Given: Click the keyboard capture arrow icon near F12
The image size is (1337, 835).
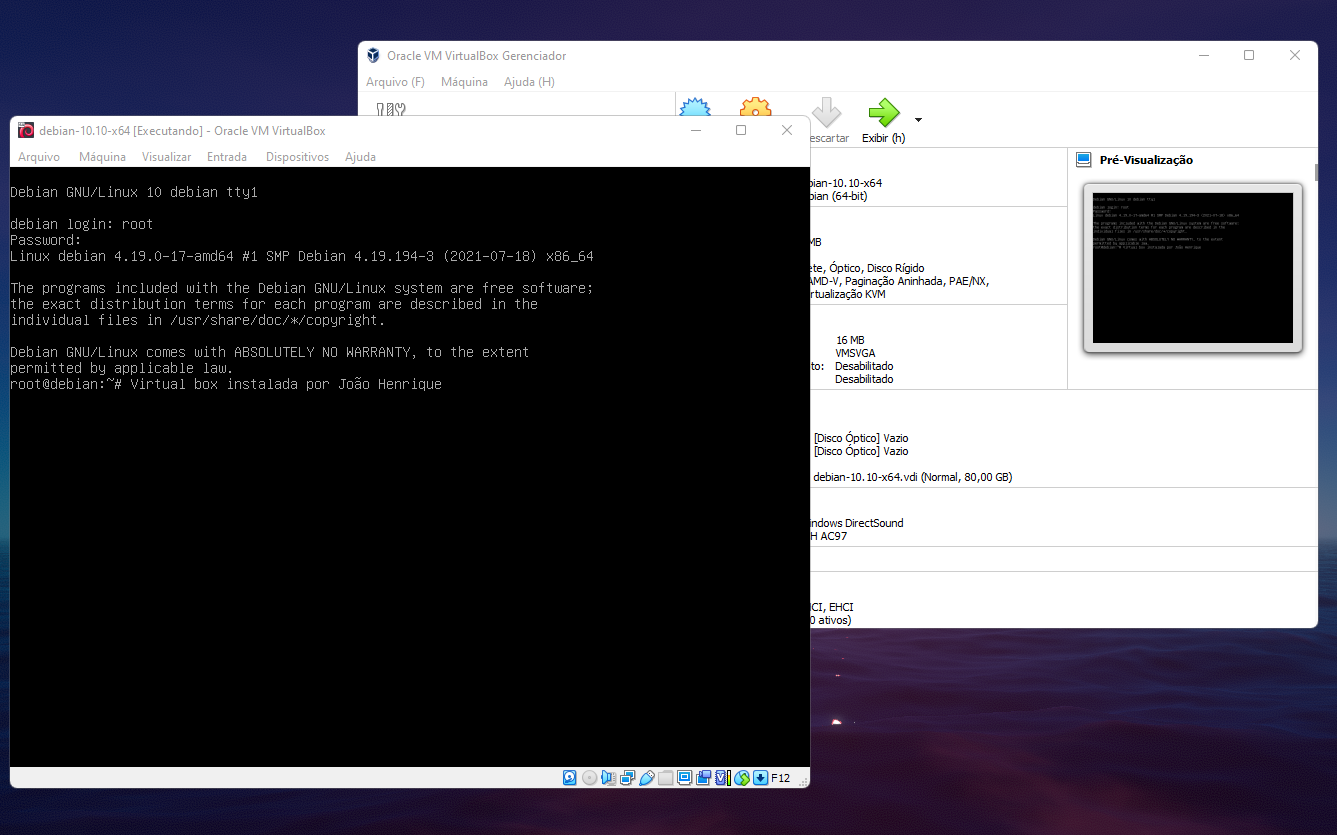Looking at the screenshot, I should tap(760, 777).
